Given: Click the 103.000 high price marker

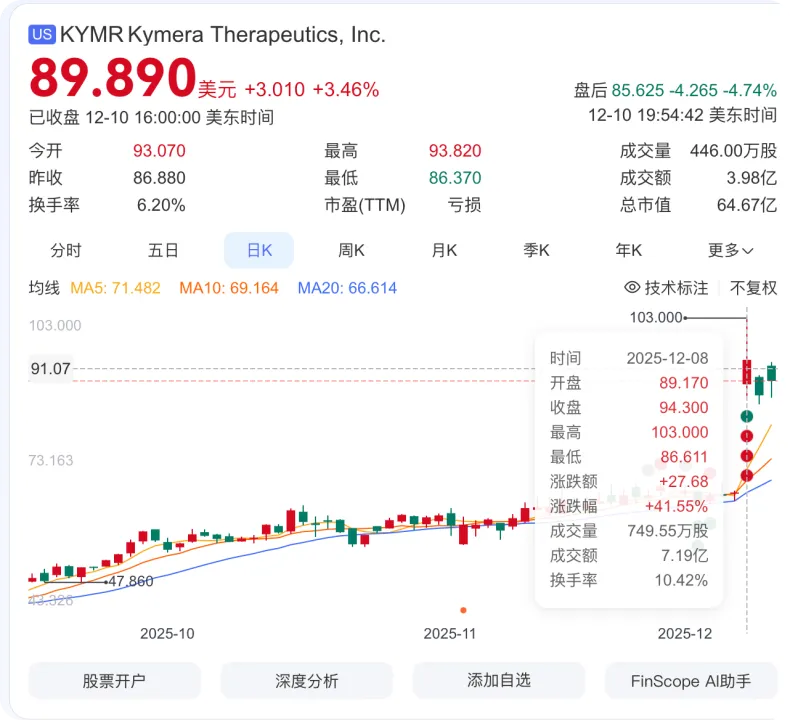Looking at the screenshot, I should coord(656,317).
